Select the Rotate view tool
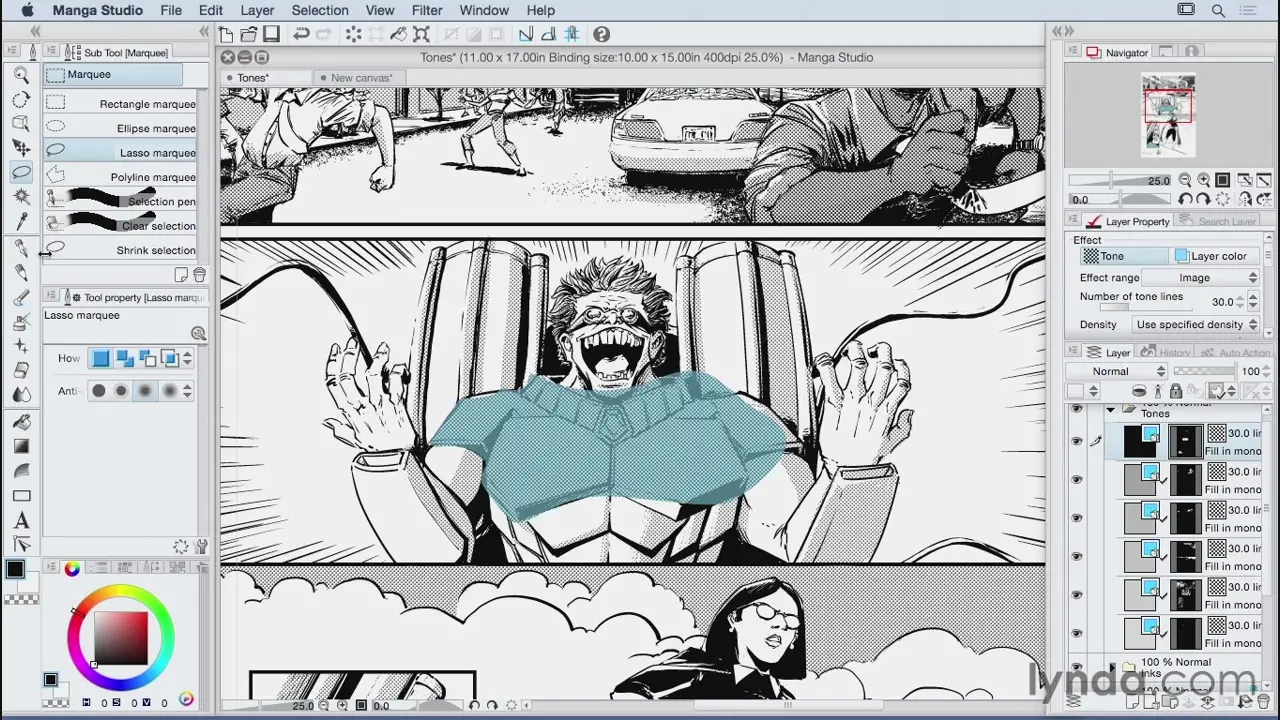Screen dimensions: 1280x720 (21, 99)
